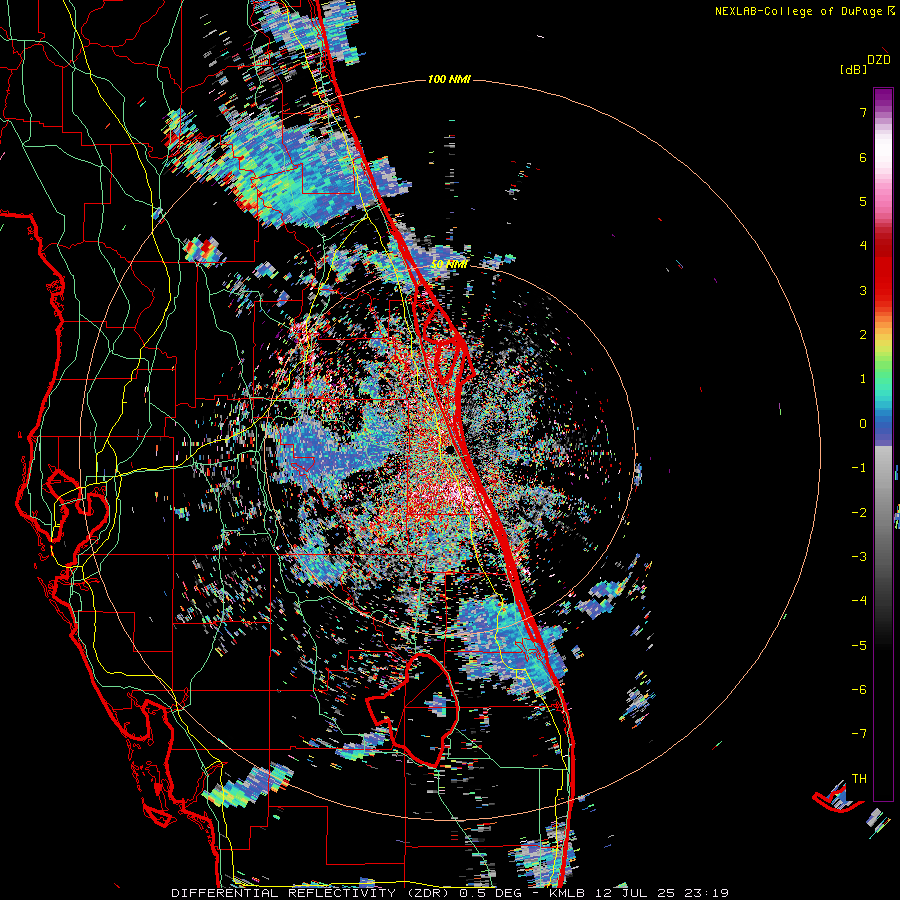Click the -2 value on color scale
Image resolution: width=900 pixels, height=900 pixels.
pyautogui.click(x=859, y=513)
